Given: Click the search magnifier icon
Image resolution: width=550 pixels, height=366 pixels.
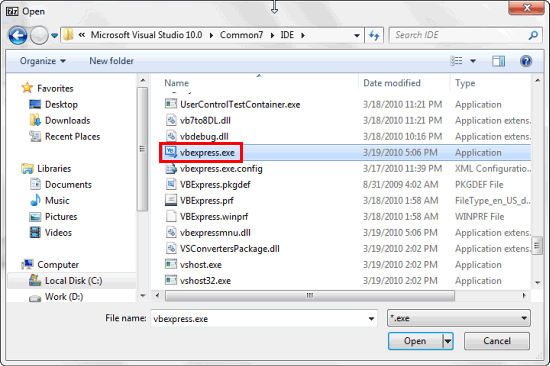Looking at the screenshot, I should 533,35.
